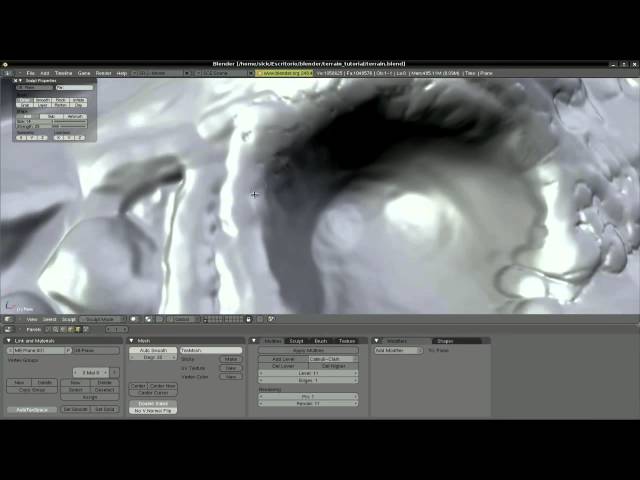Select the Smooth brush in Sculpt Properties

(42, 100)
